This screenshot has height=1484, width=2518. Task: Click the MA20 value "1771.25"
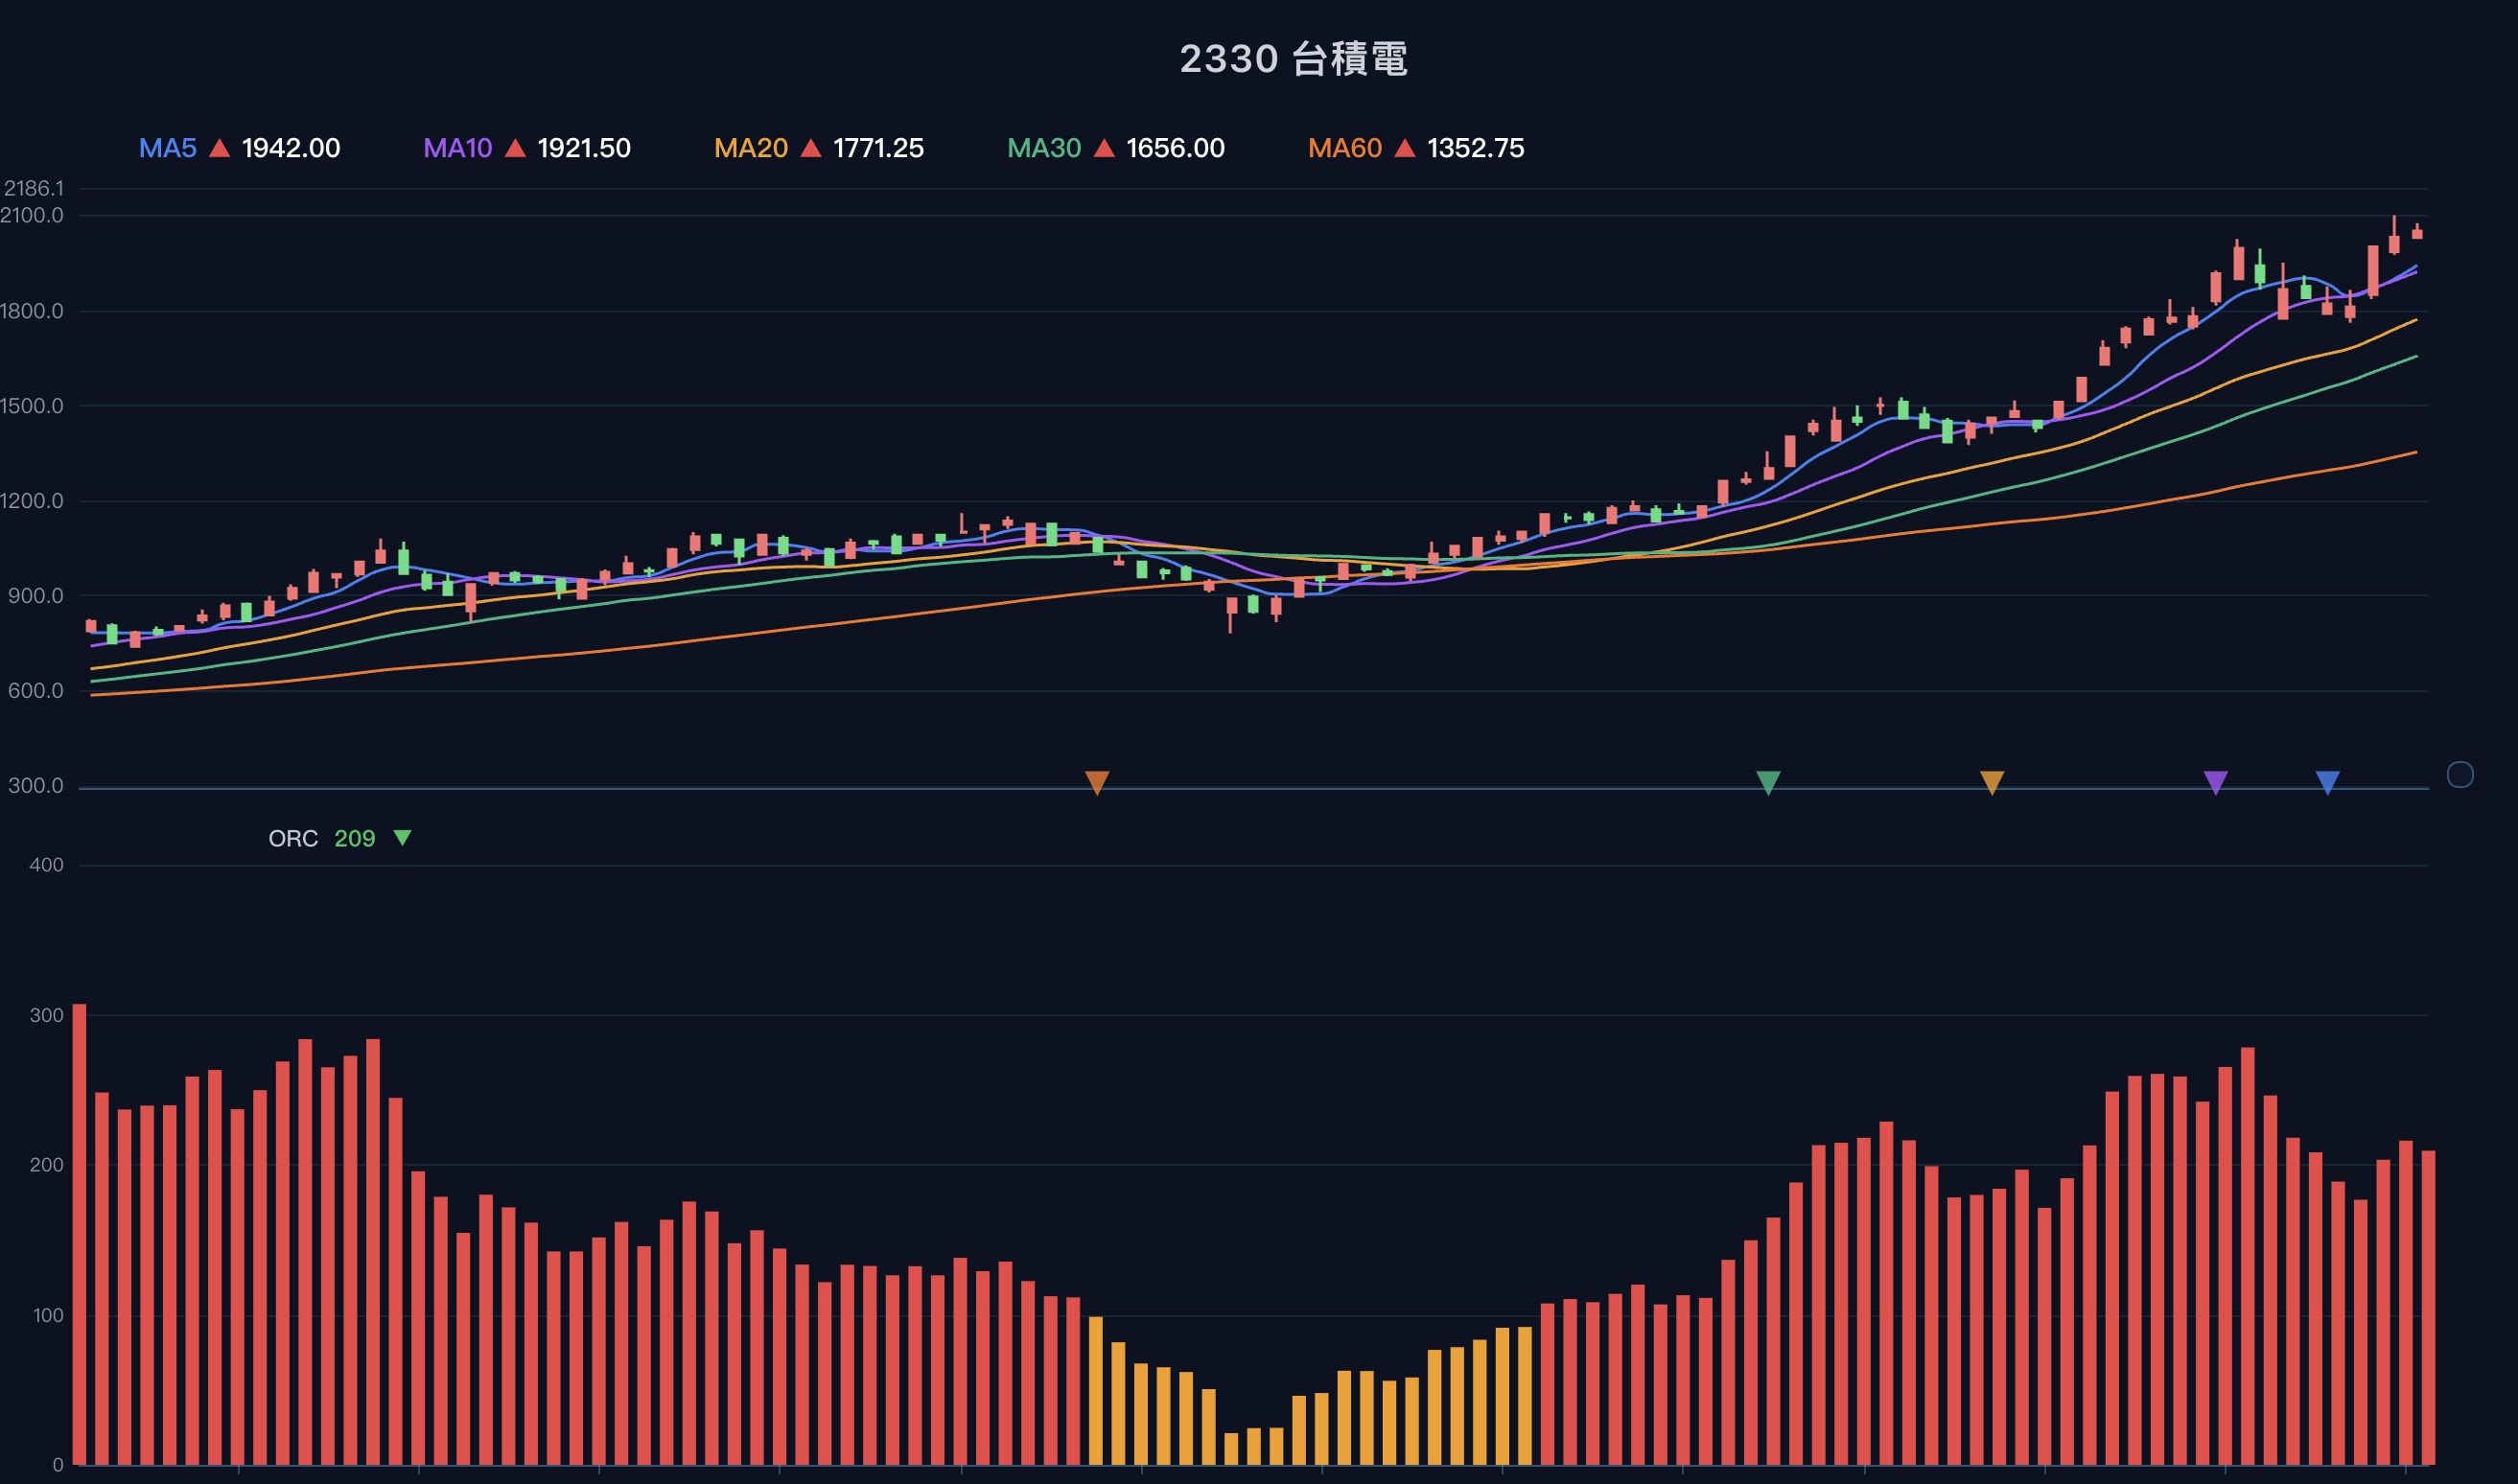[x=879, y=149]
